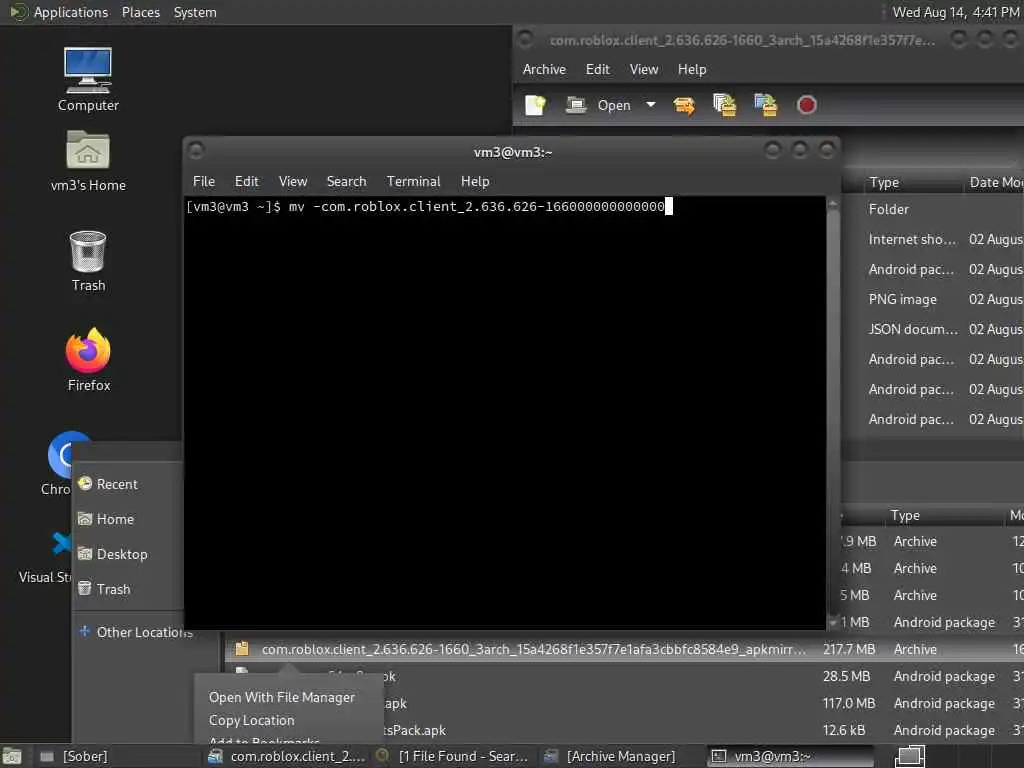1024x768 pixels.
Task: Open the Places menu in top panel
Action: (140, 12)
